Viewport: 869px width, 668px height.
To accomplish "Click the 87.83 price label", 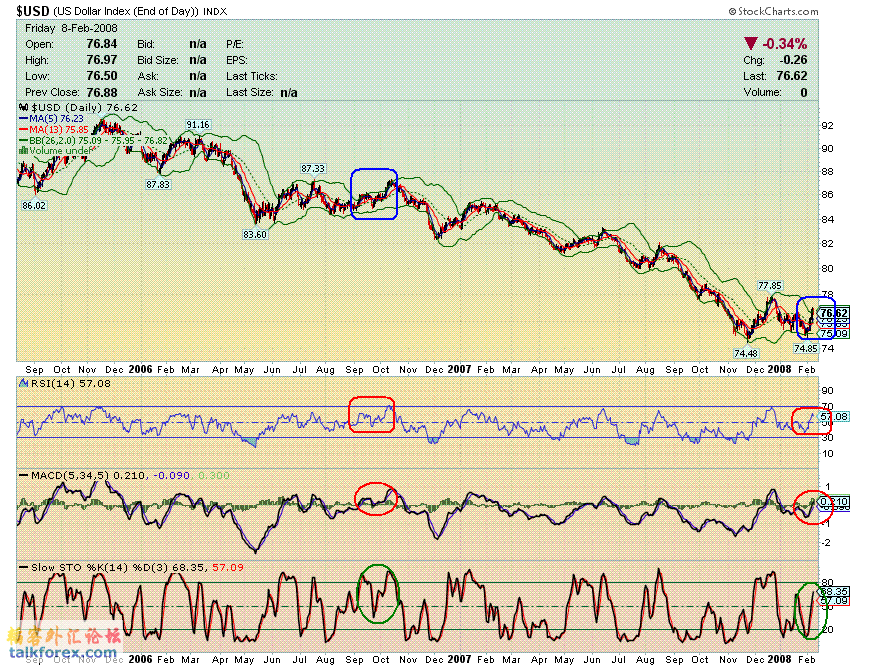I will click(158, 184).
